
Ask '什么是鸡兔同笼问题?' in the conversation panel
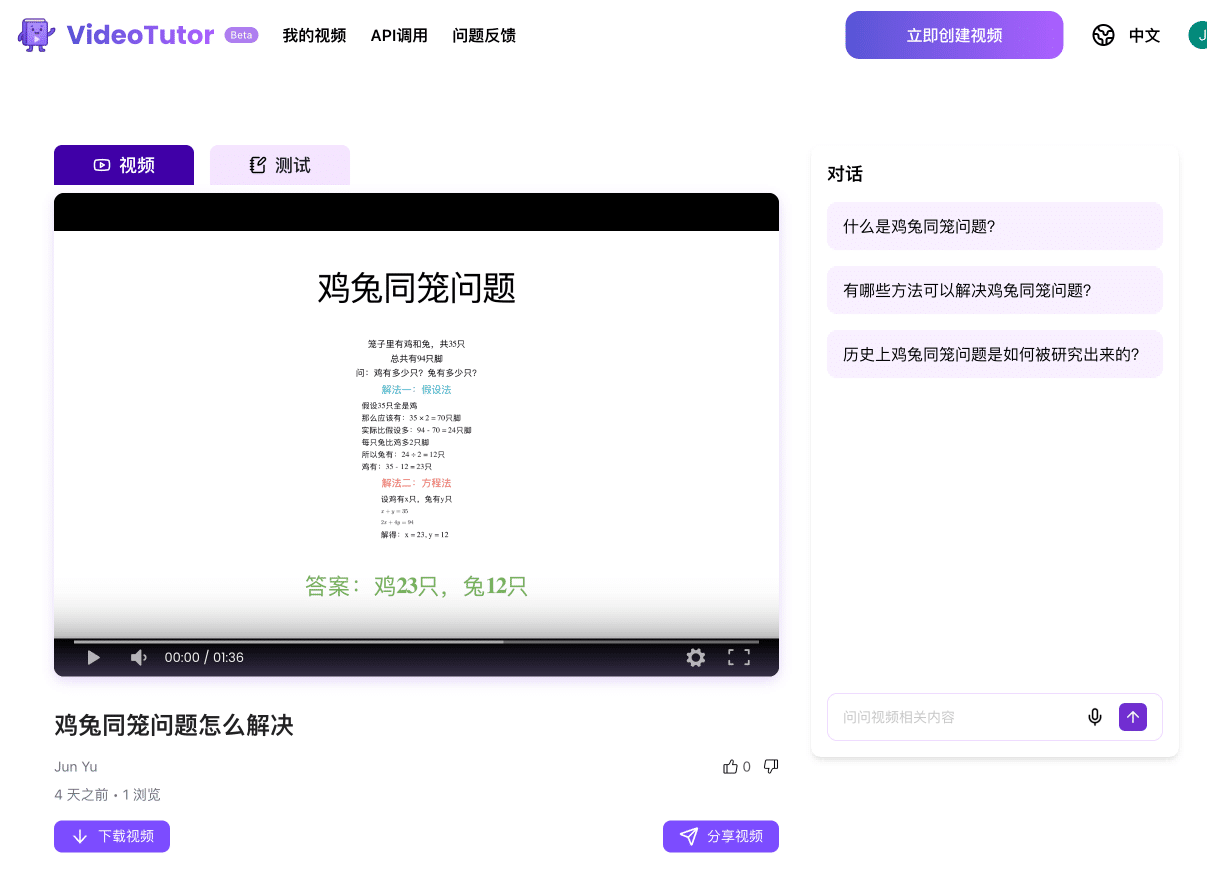(994, 226)
